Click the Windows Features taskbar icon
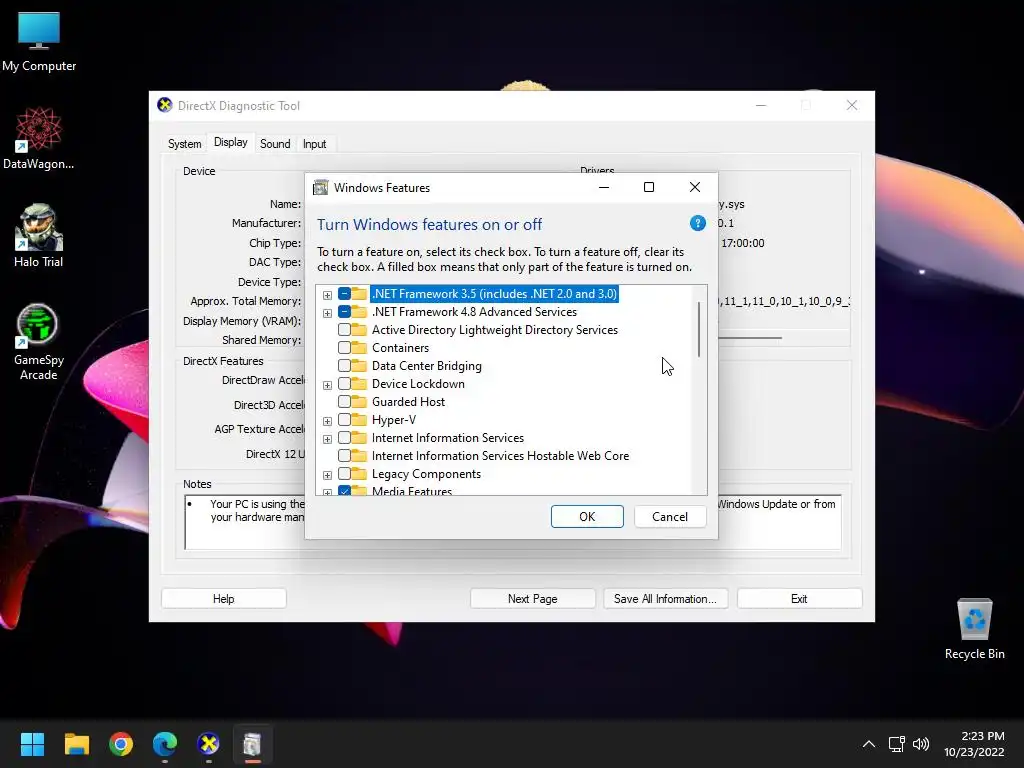The image size is (1024, 768). point(252,744)
